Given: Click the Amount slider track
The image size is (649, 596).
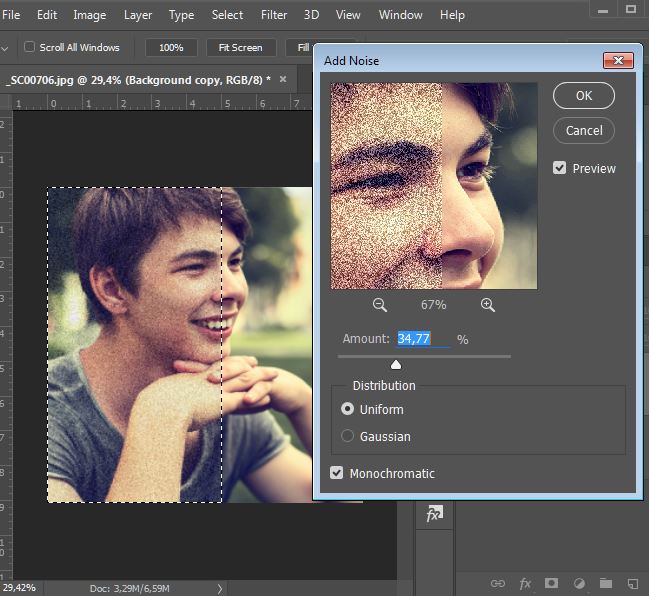Looking at the screenshot, I should tap(424, 356).
